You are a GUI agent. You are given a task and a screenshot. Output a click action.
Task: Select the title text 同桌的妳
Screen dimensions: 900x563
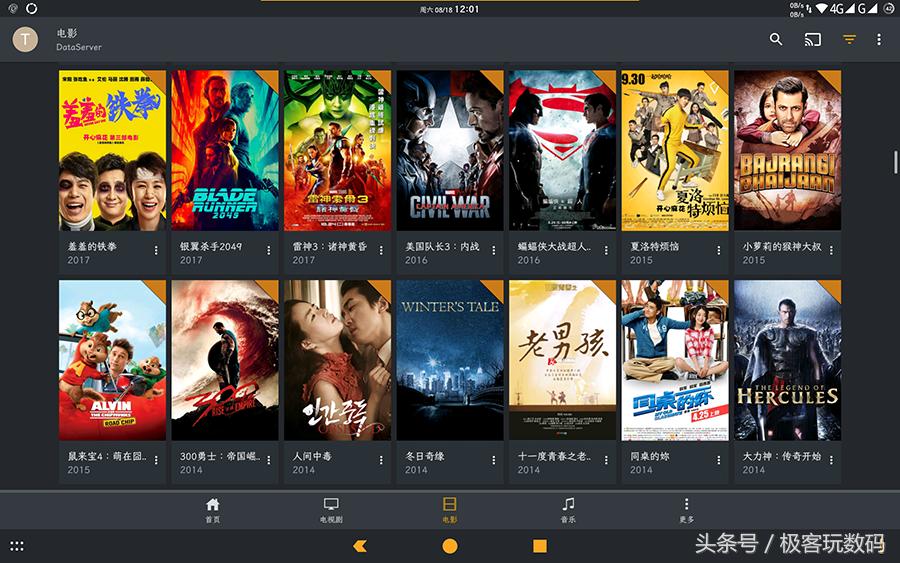(650, 456)
